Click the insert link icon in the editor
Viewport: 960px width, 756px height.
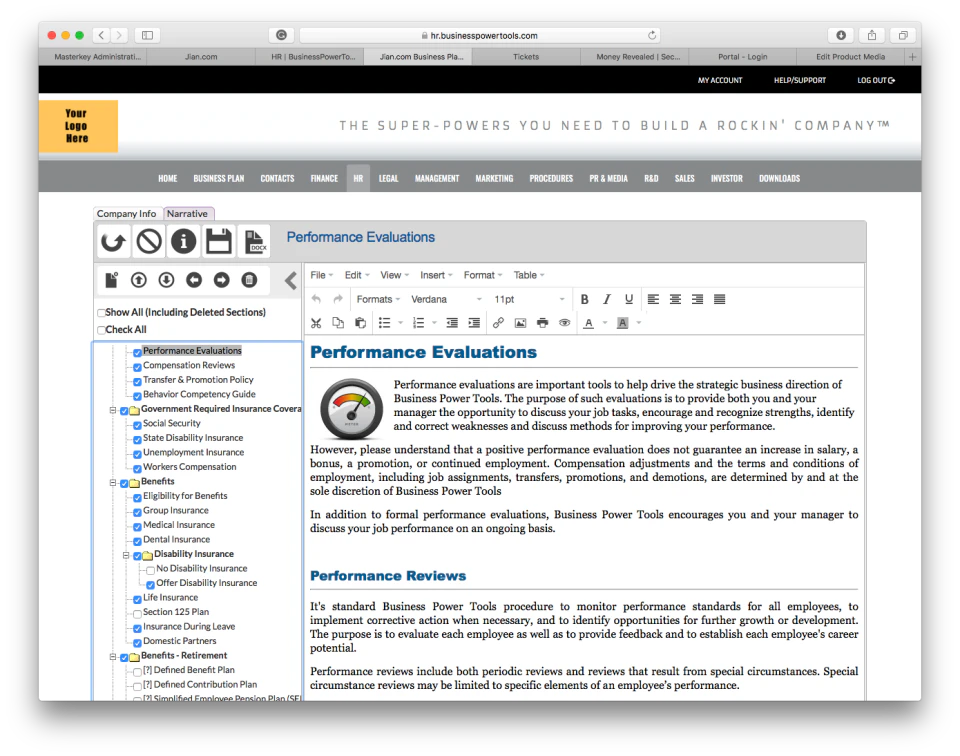tap(497, 322)
